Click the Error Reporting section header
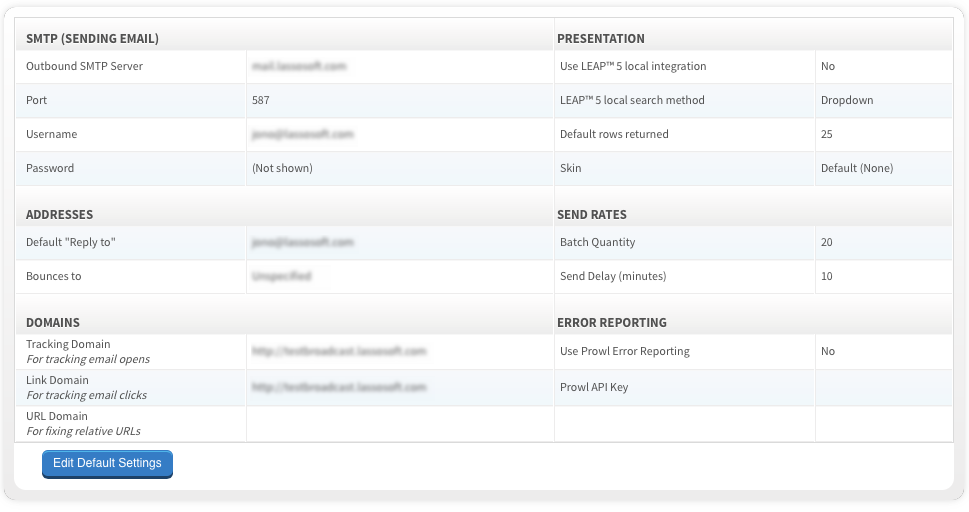This screenshot has width=969, height=512. coord(612,322)
